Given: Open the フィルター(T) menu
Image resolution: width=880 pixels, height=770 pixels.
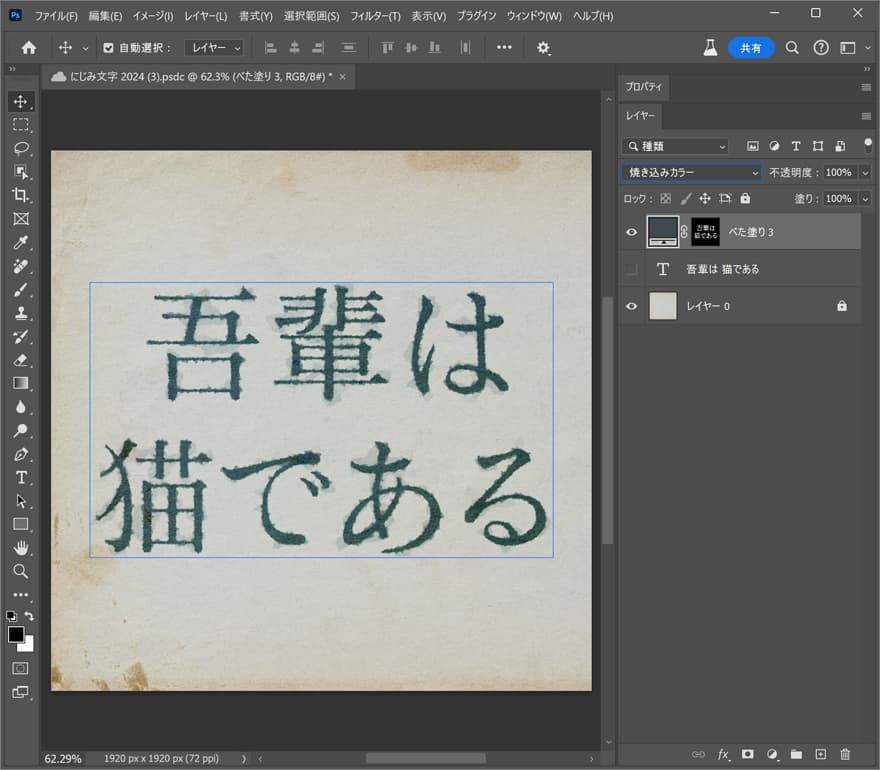Looking at the screenshot, I should (x=375, y=16).
